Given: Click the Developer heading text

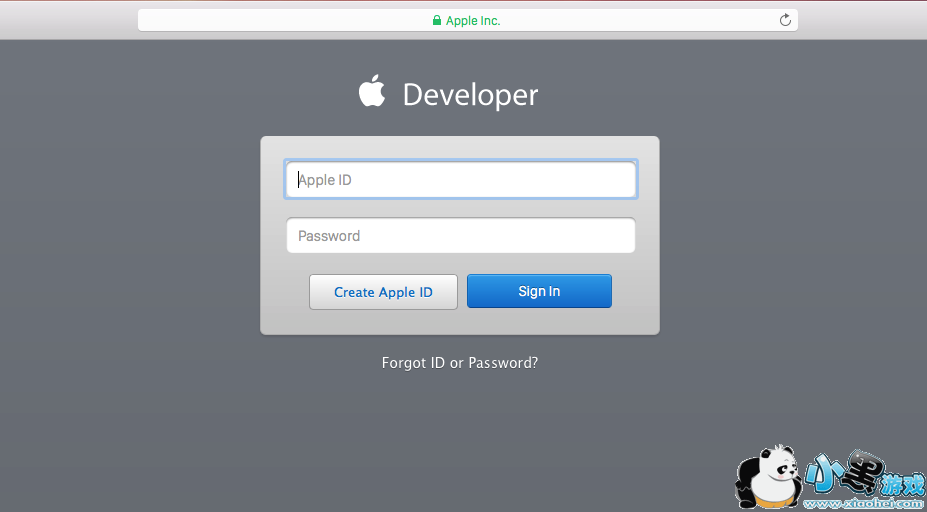Looking at the screenshot, I should [471, 95].
